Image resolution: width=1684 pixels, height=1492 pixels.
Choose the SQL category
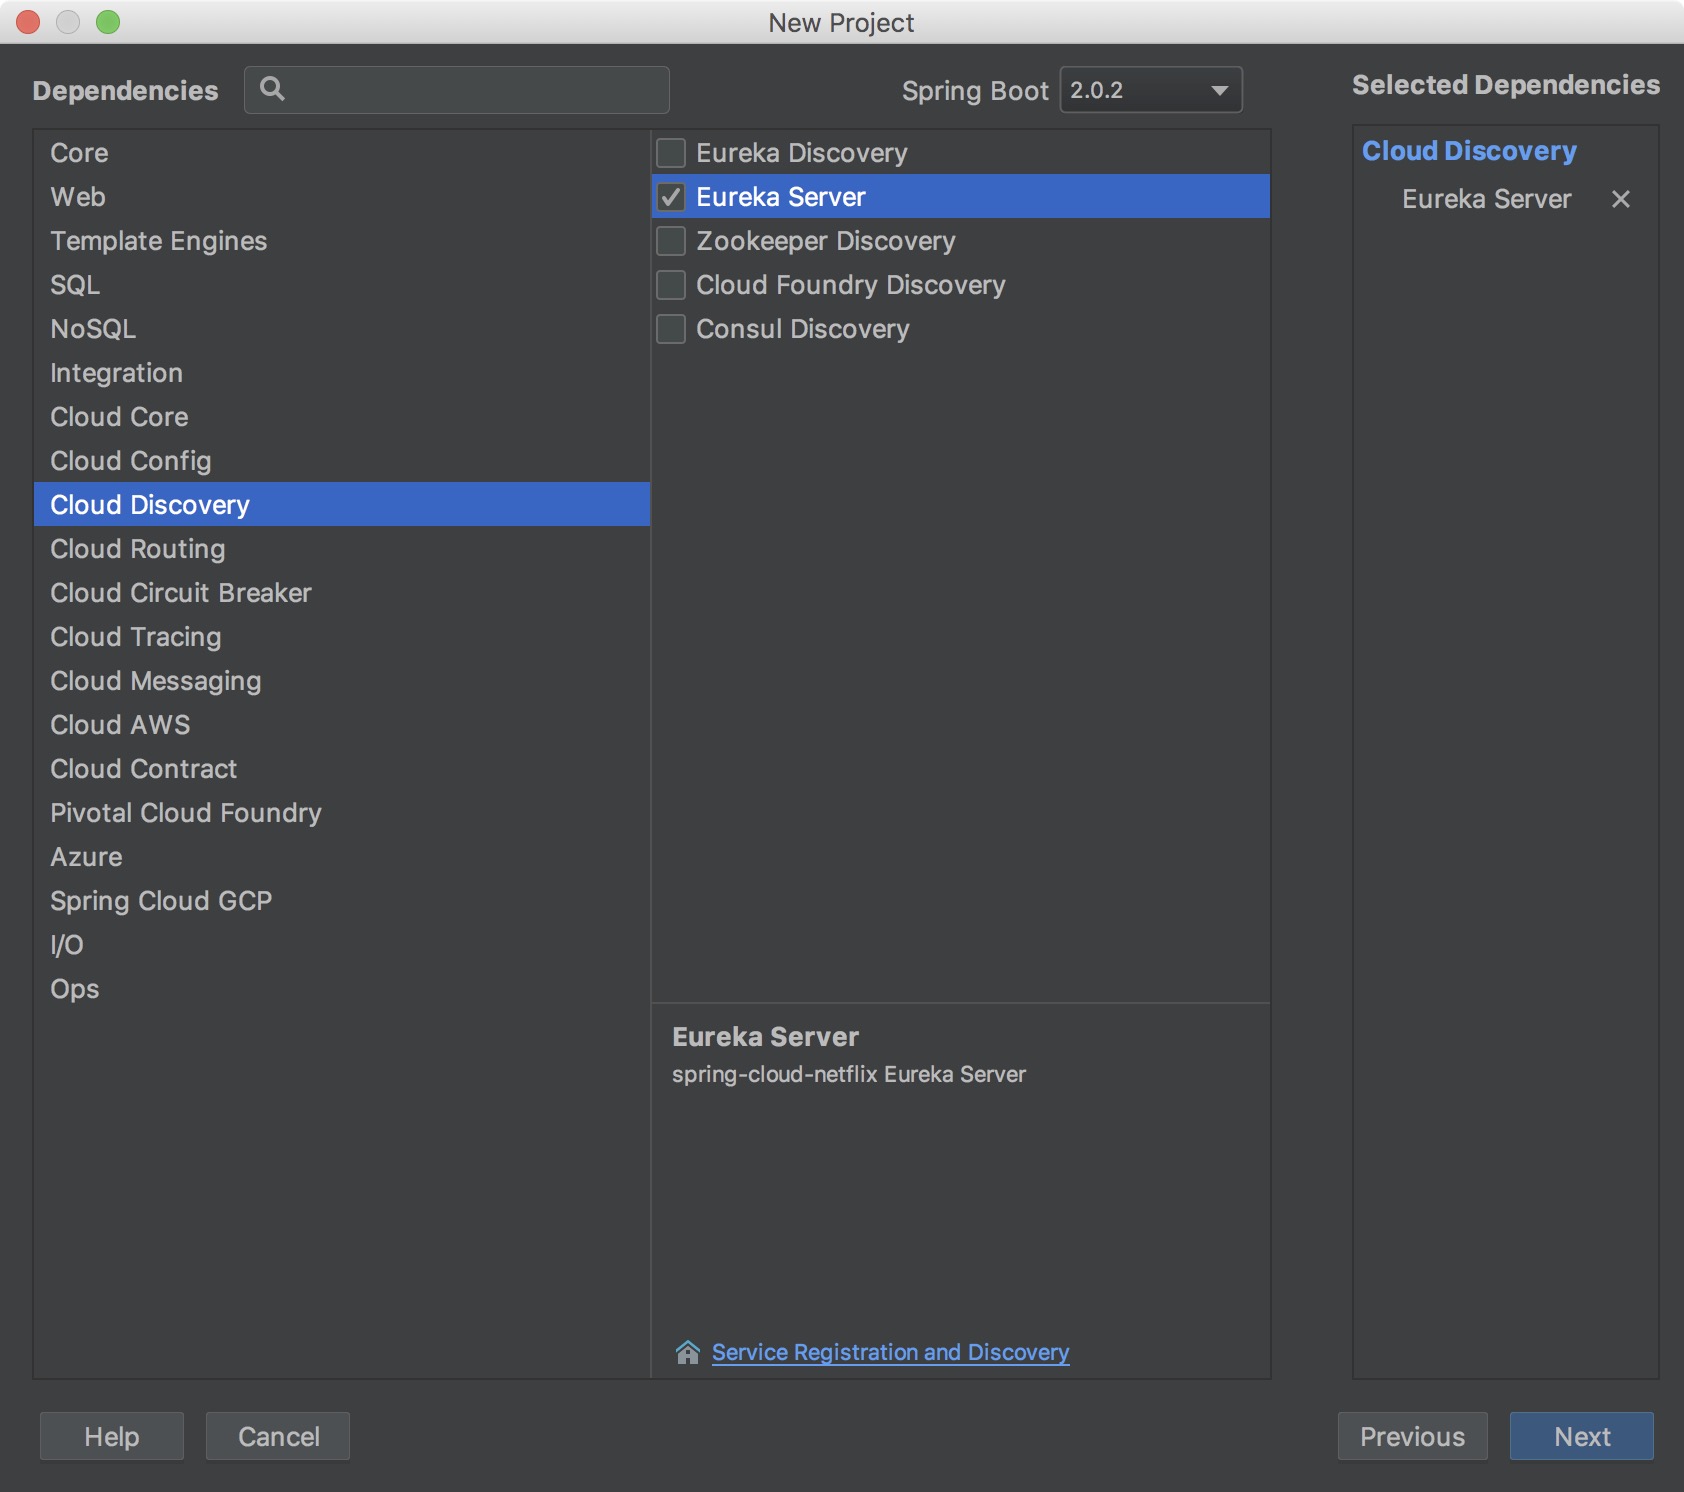(x=342, y=285)
